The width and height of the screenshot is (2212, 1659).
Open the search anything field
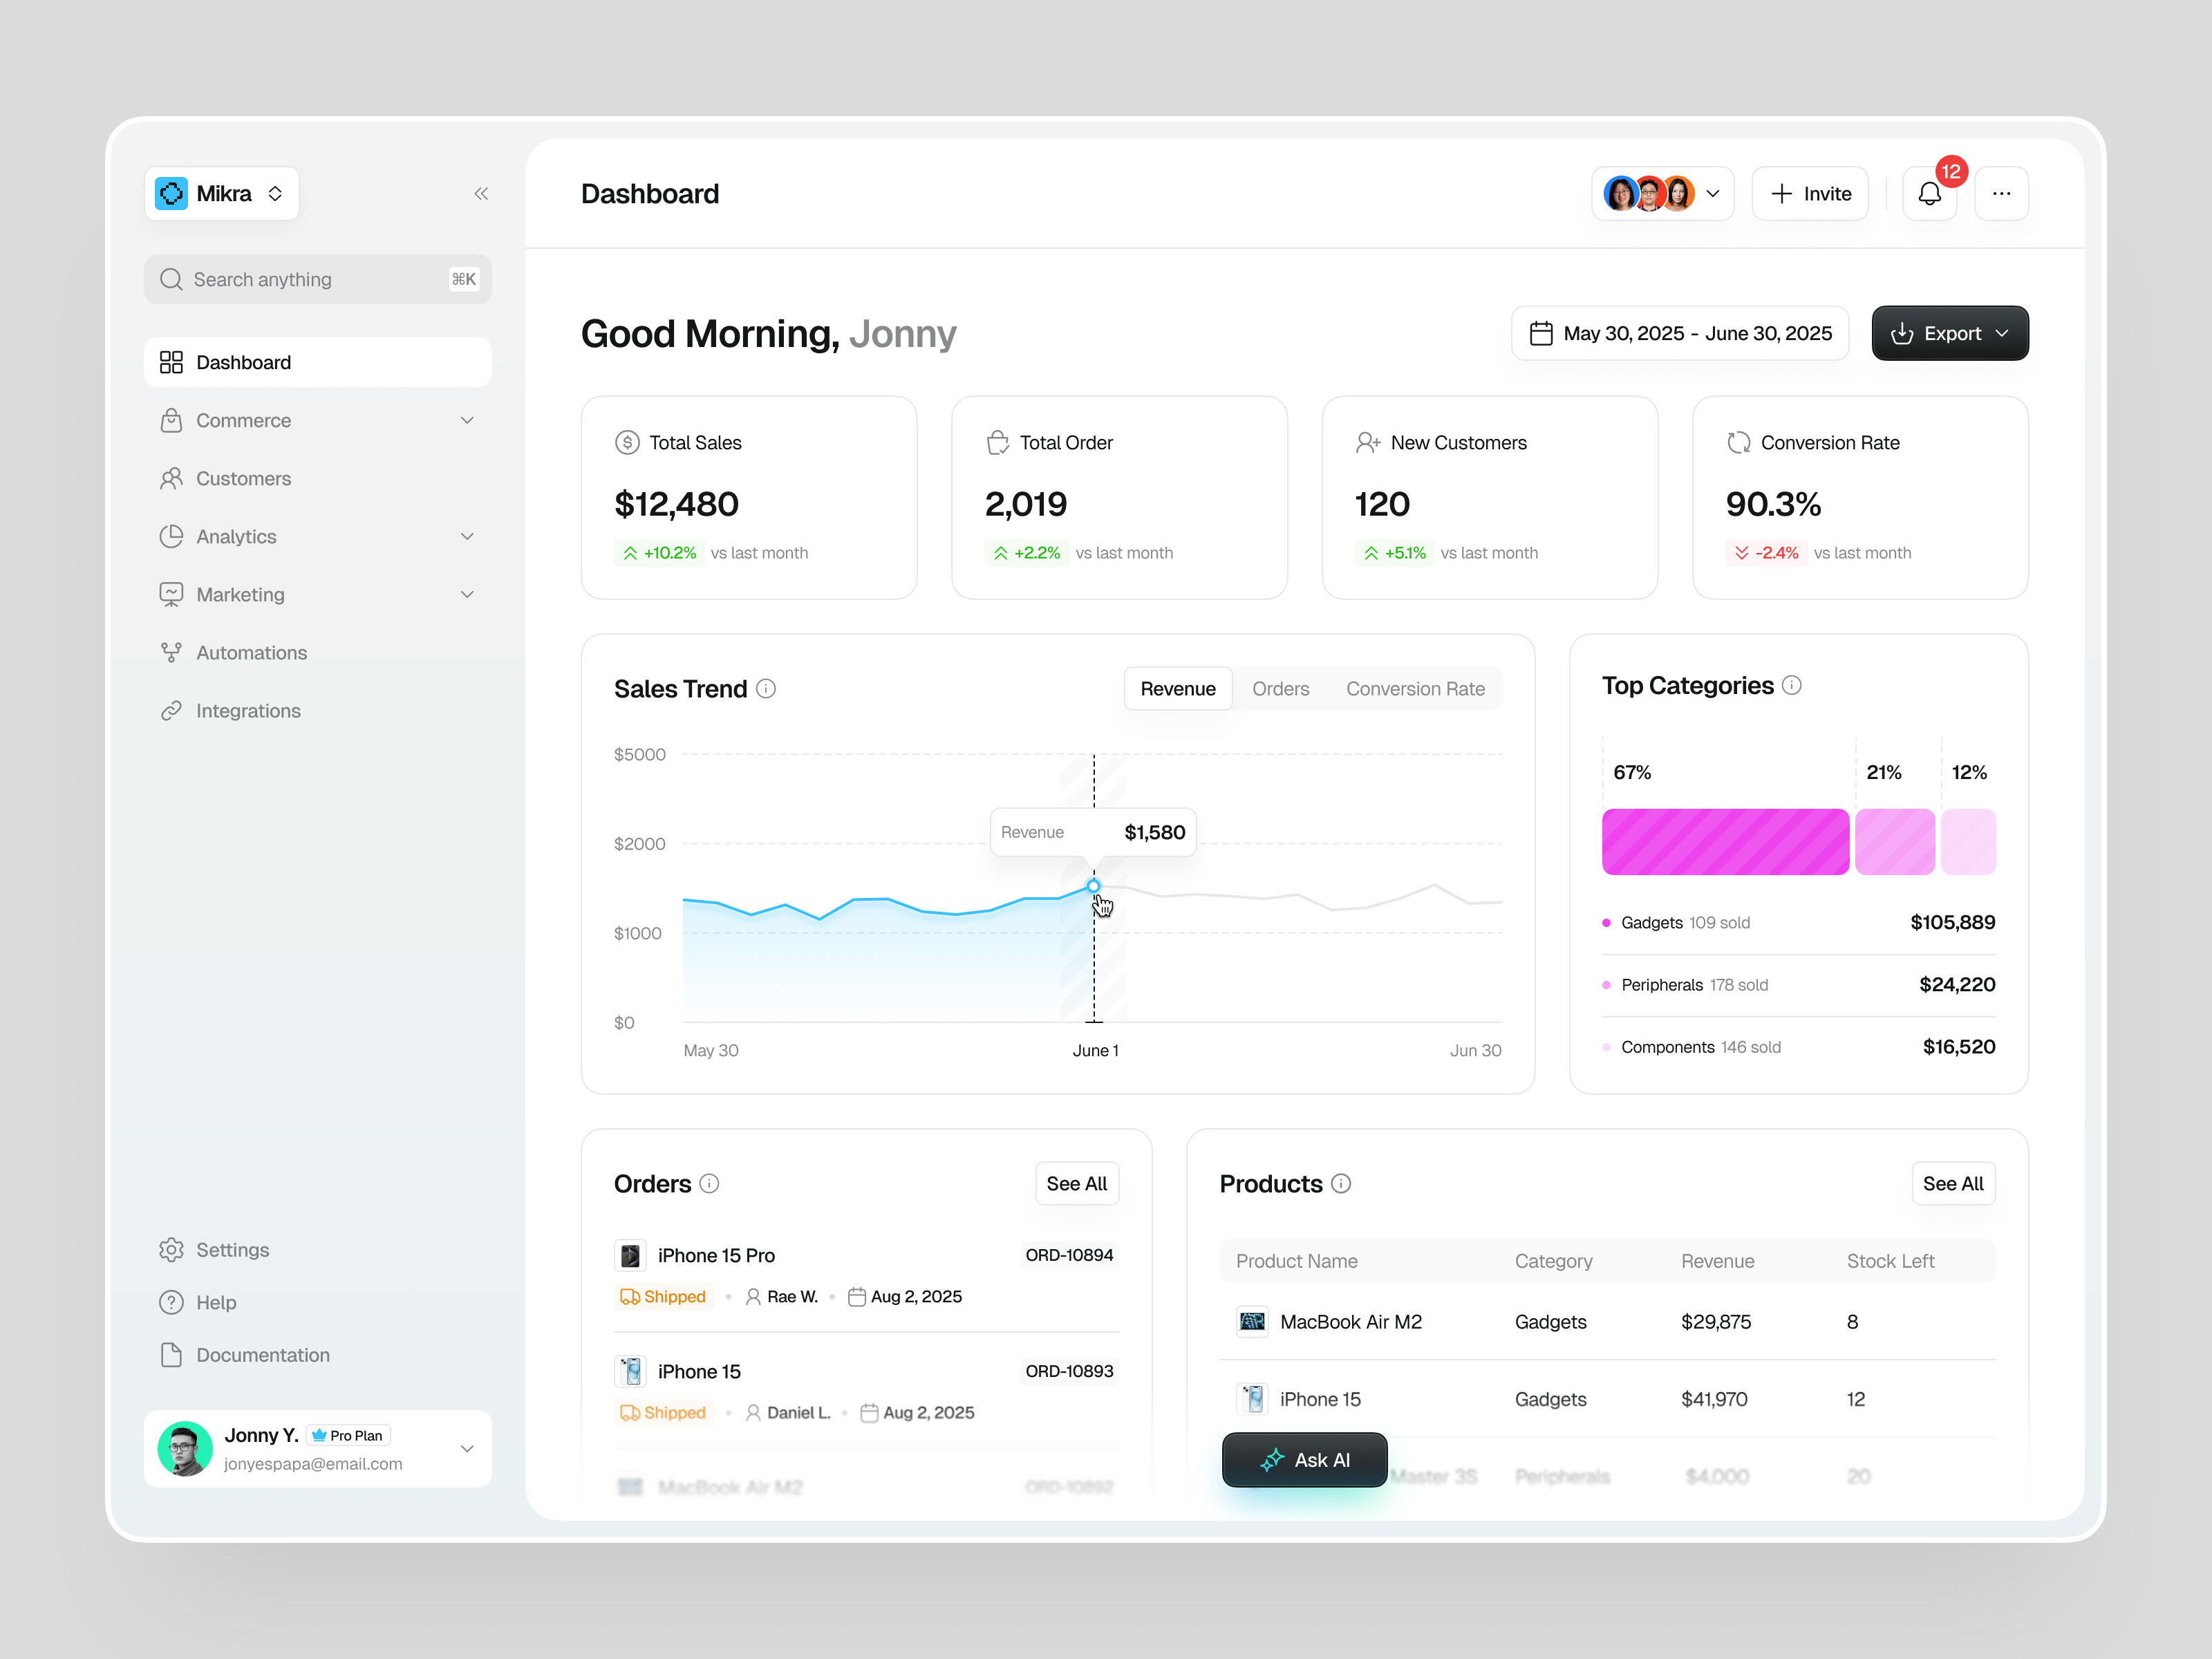(317, 279)
